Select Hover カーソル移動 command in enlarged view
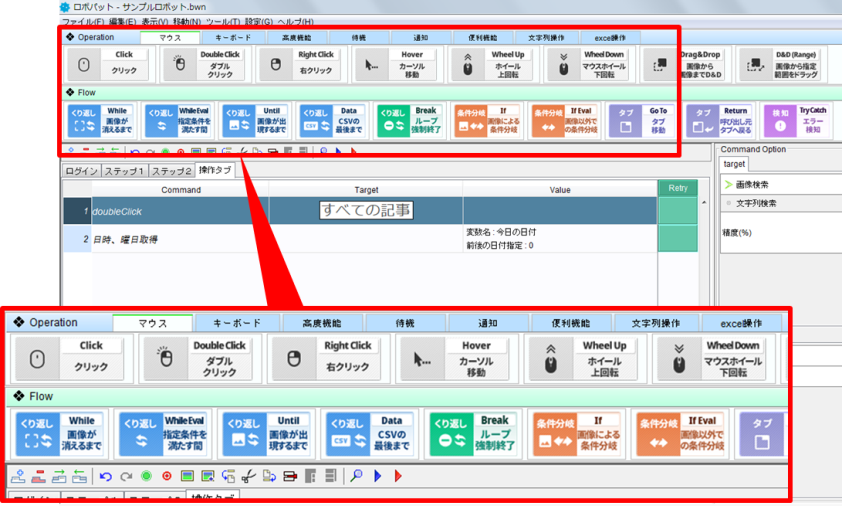Image resolution: width=842 pixels, height=506 pixels. click(456, 358)
